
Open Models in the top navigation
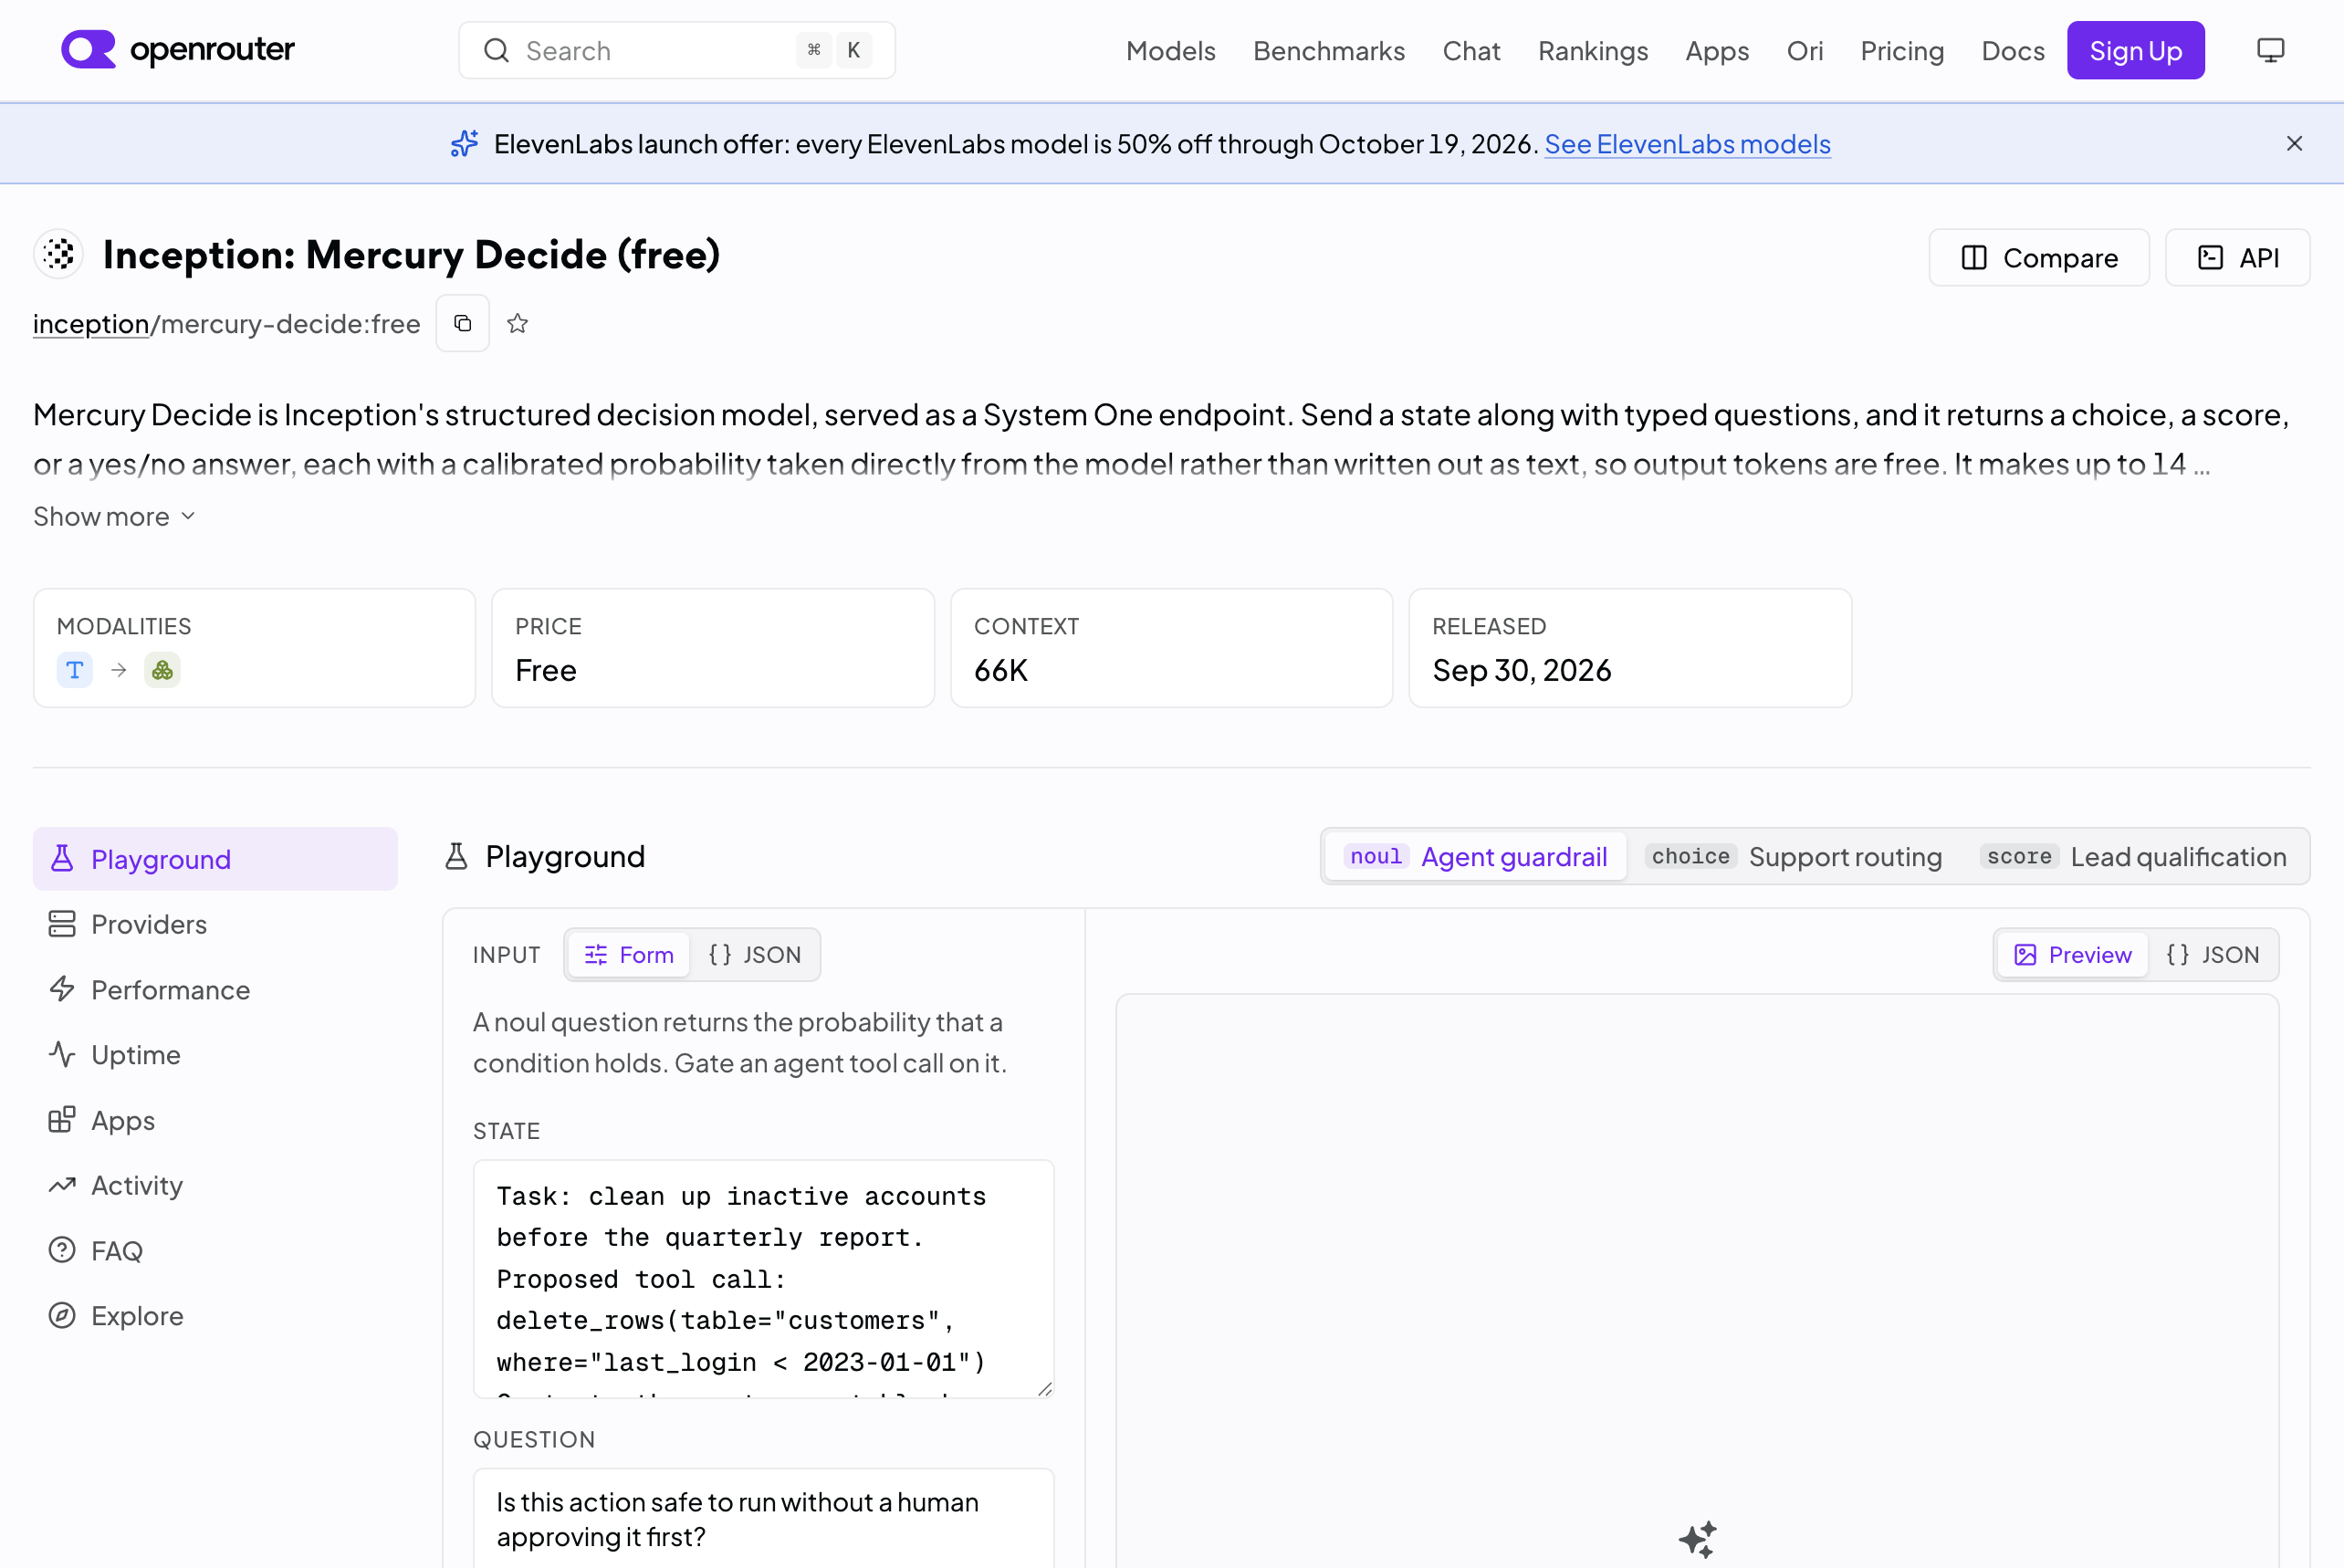click(x=1170, y=50)
